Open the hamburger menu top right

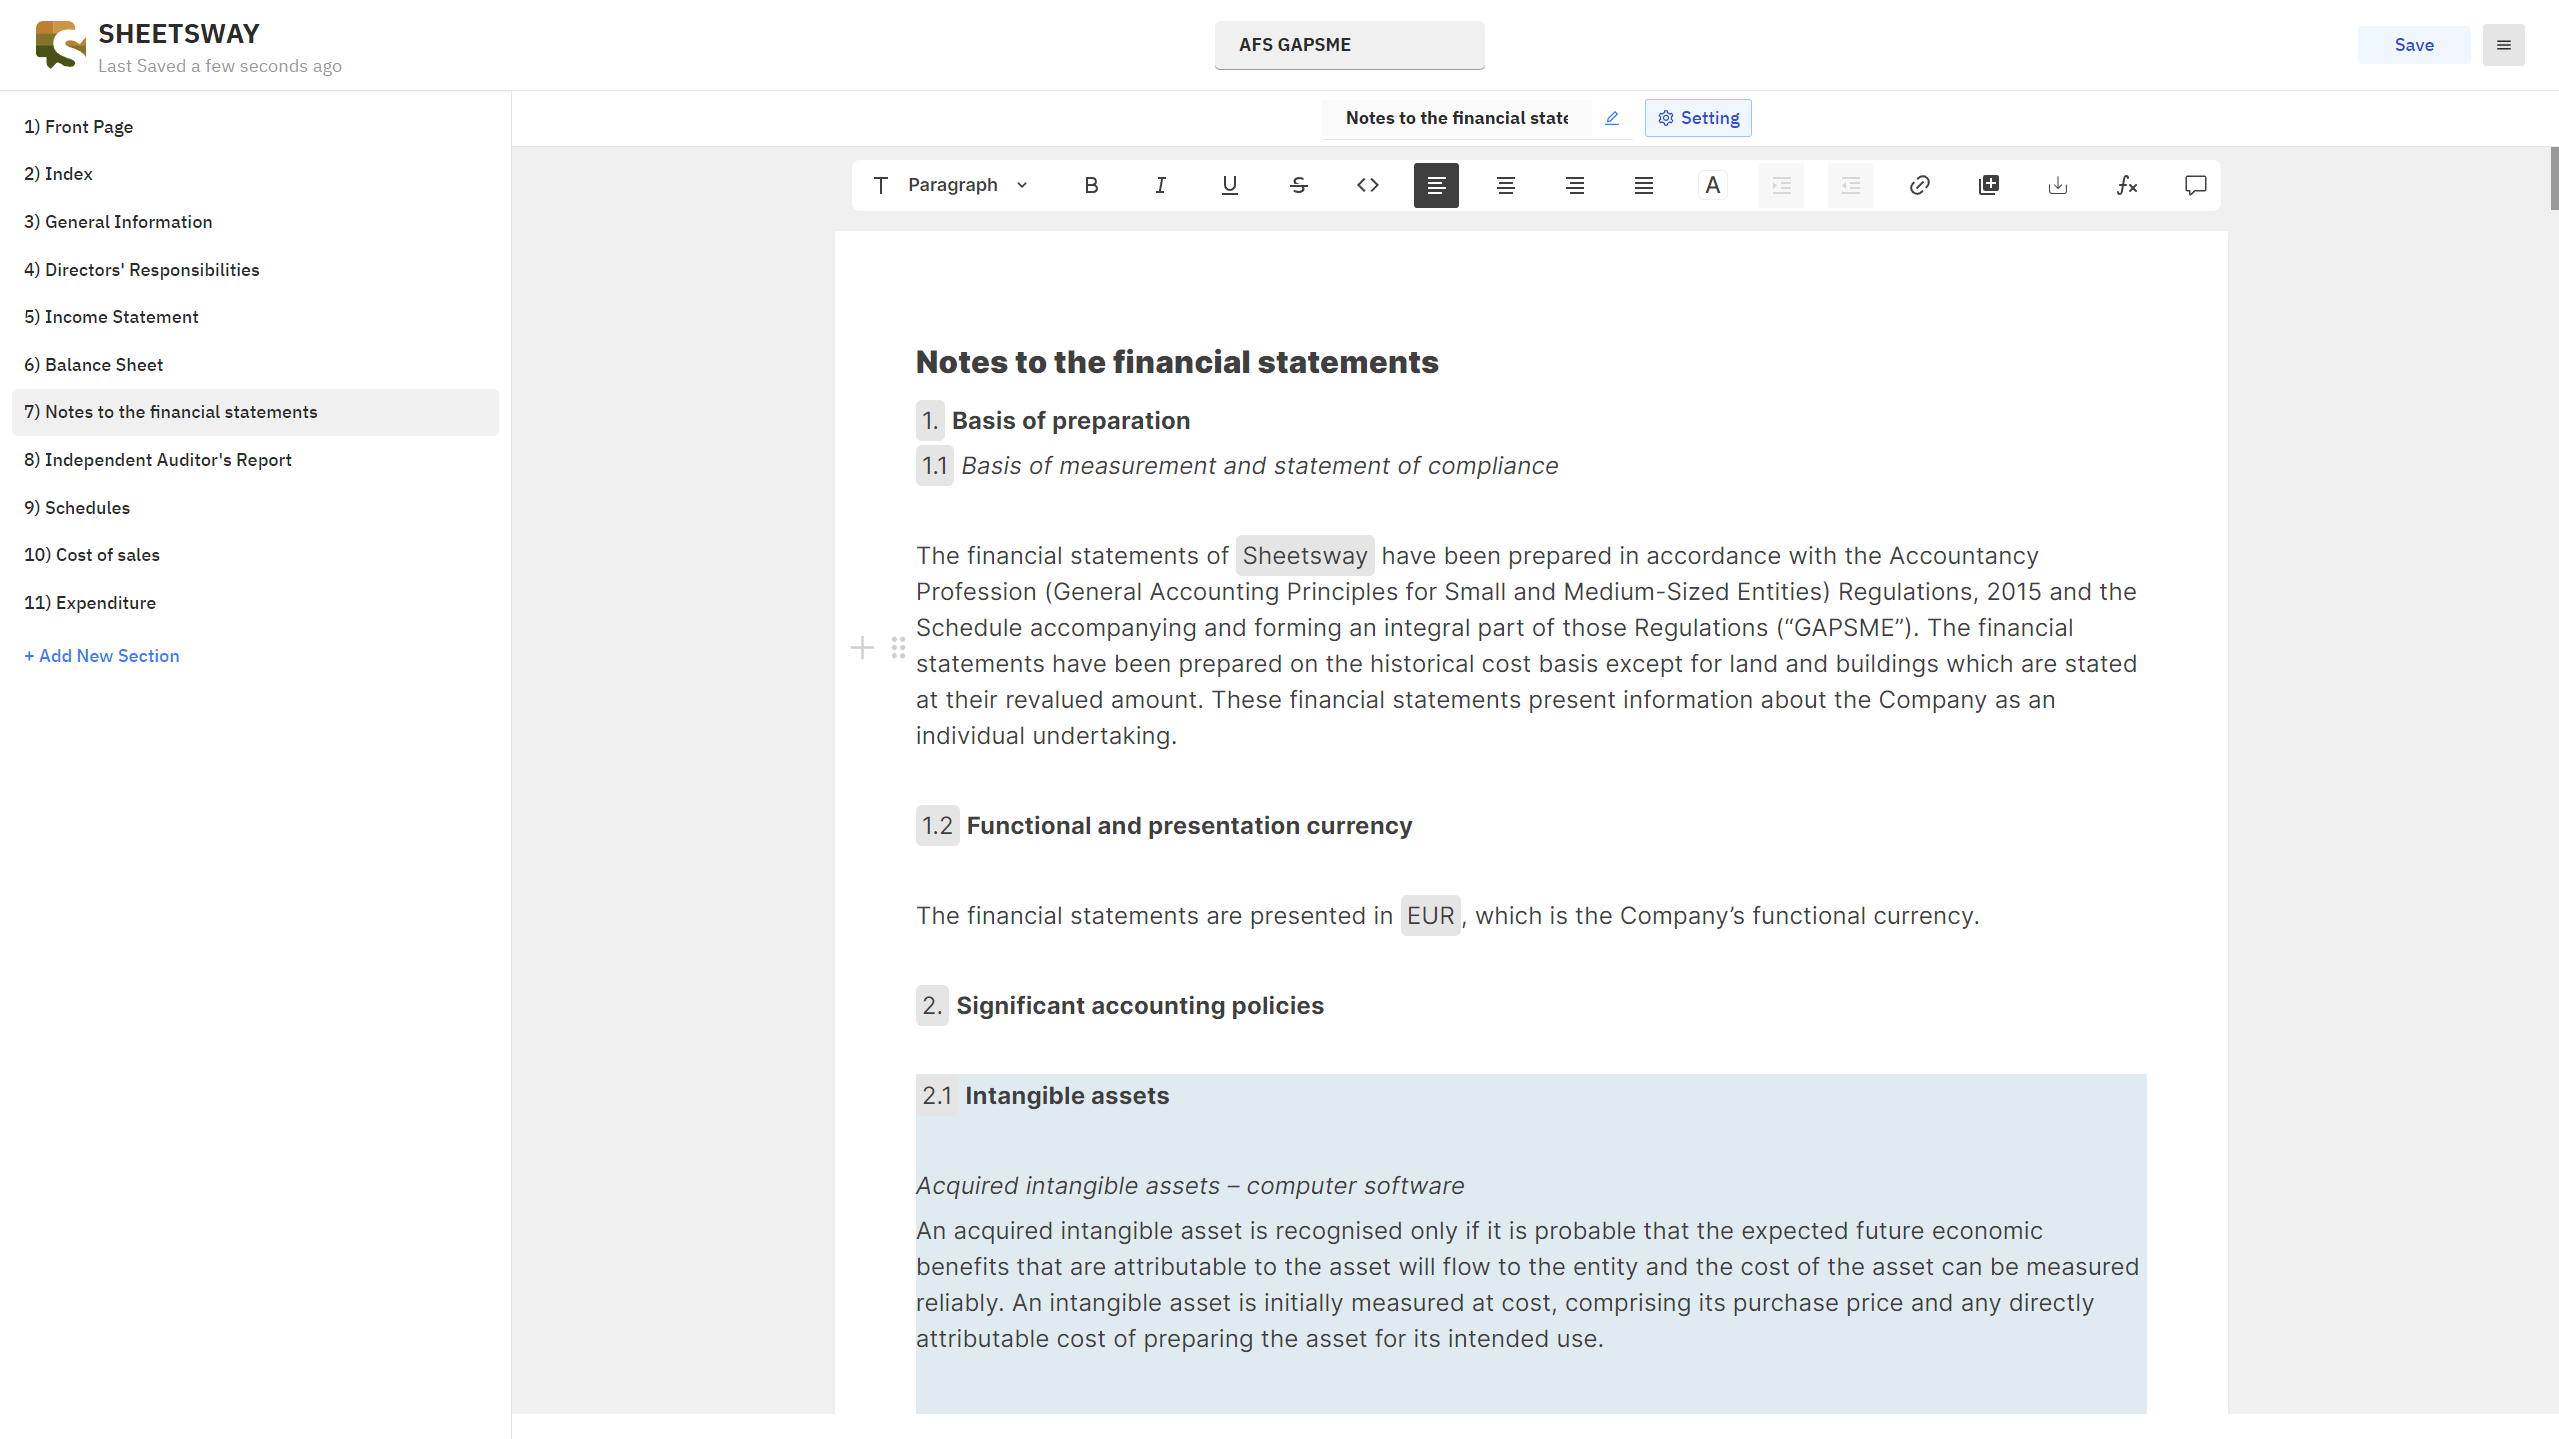pos(2504,44)
